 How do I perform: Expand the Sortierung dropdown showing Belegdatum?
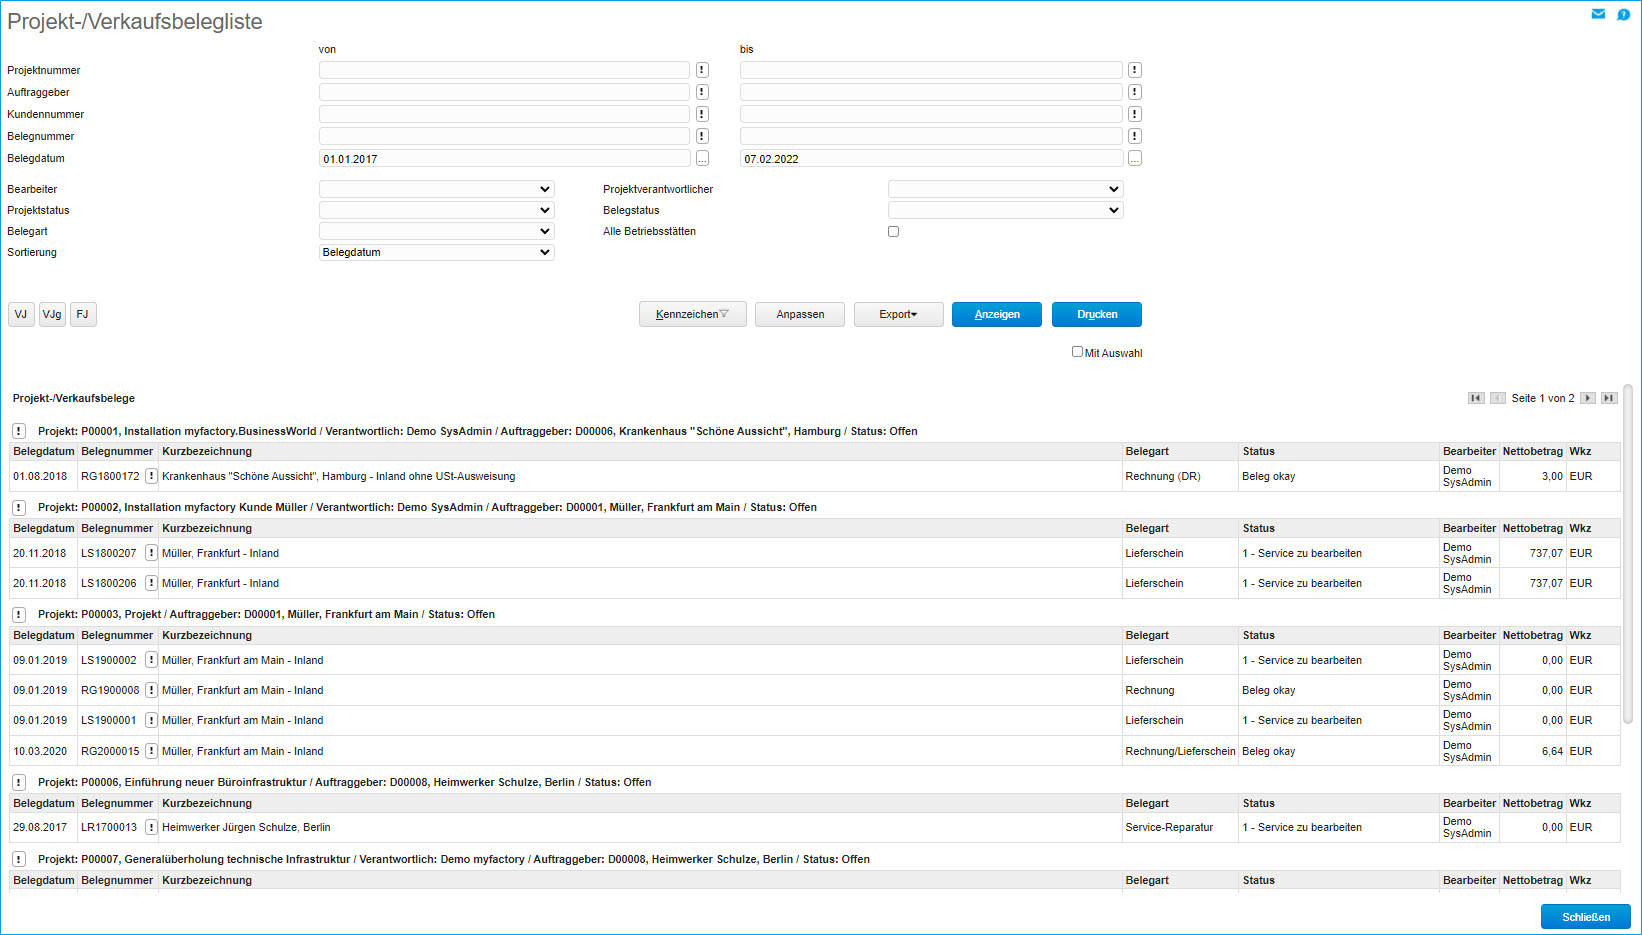[x=436, y=252]
